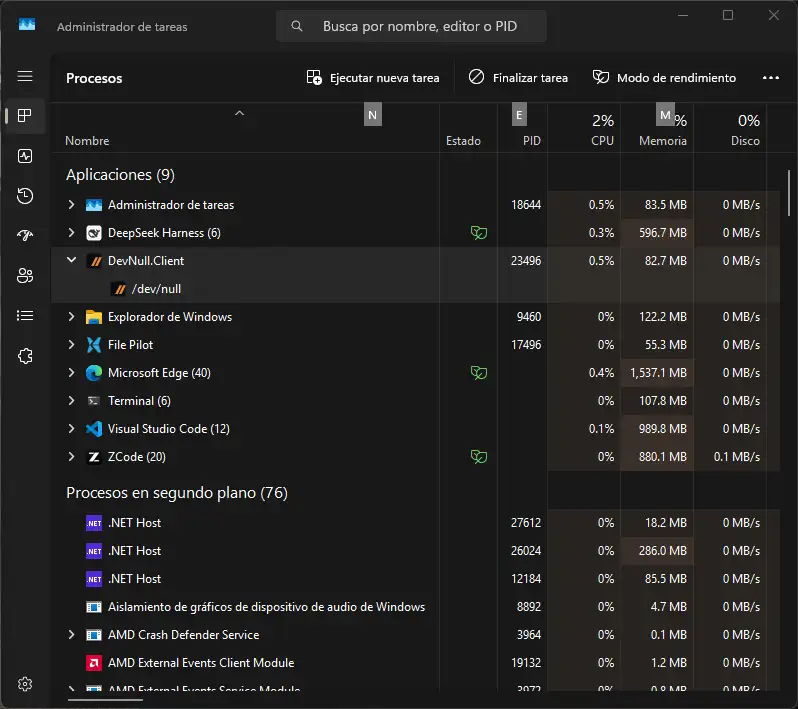This screenshot has width=798, height=709.
Task: Open the three-dot more options menu
Action: click(771, 78)
